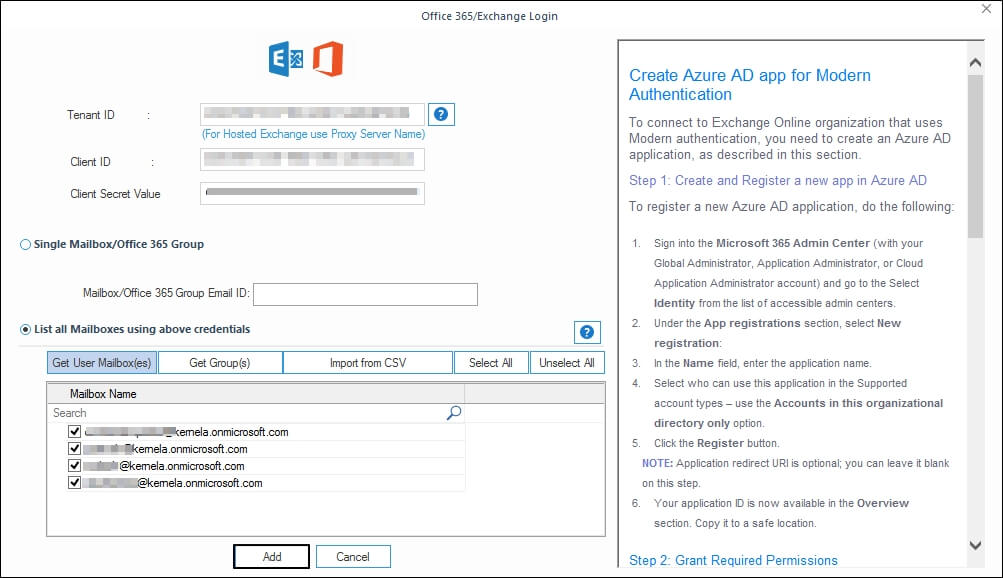Click Create Azure AD app for Modern Authentication heading
Screen dimensions: 1003x578
point(750,84)
